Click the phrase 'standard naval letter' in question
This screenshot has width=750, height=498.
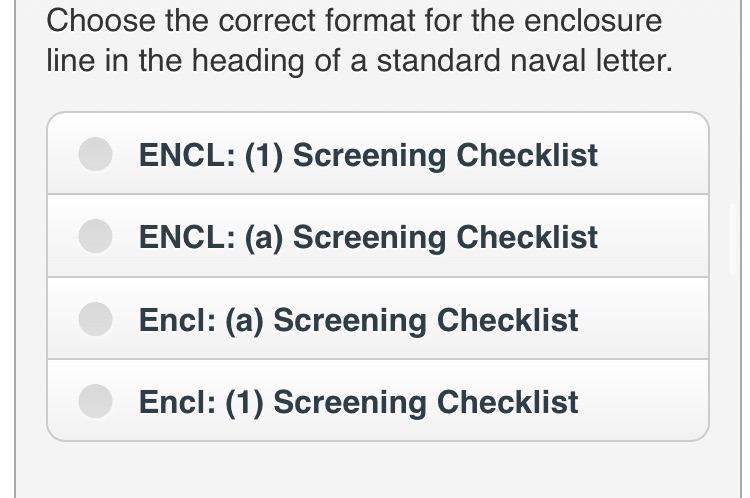pos(524,61)
